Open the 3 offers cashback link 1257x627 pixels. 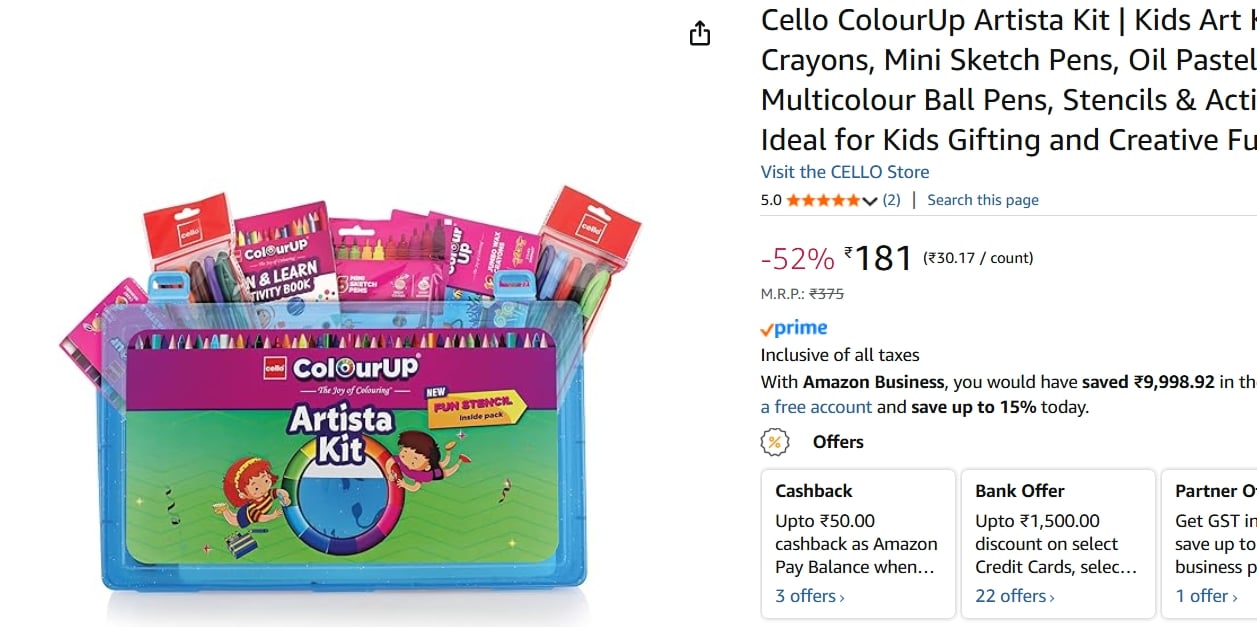tap(810, 596)
